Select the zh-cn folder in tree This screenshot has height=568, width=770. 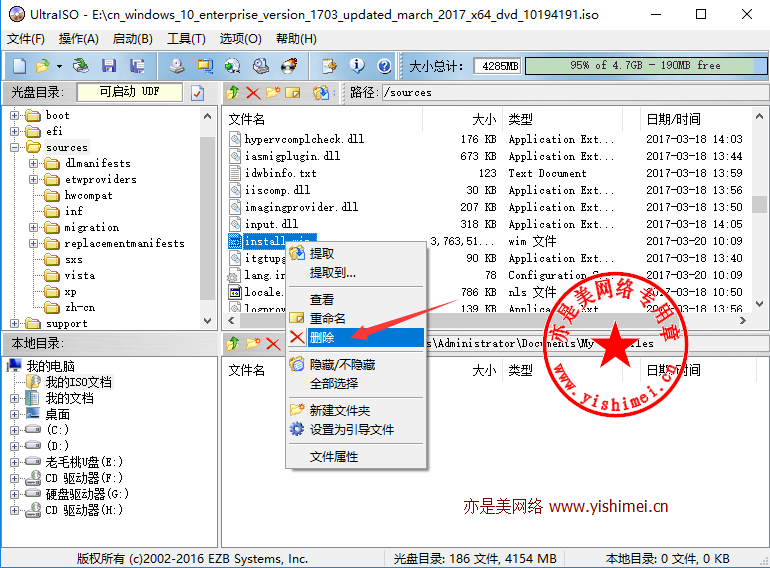coord(80,307)
